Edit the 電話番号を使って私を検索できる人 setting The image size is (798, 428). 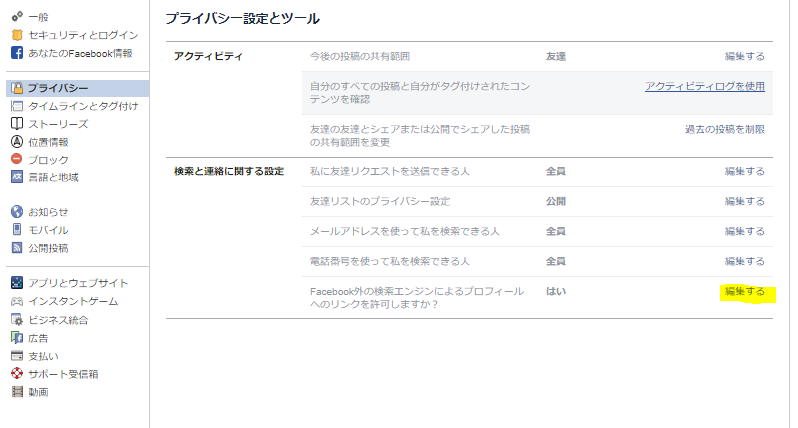click(x=745, y=262)
